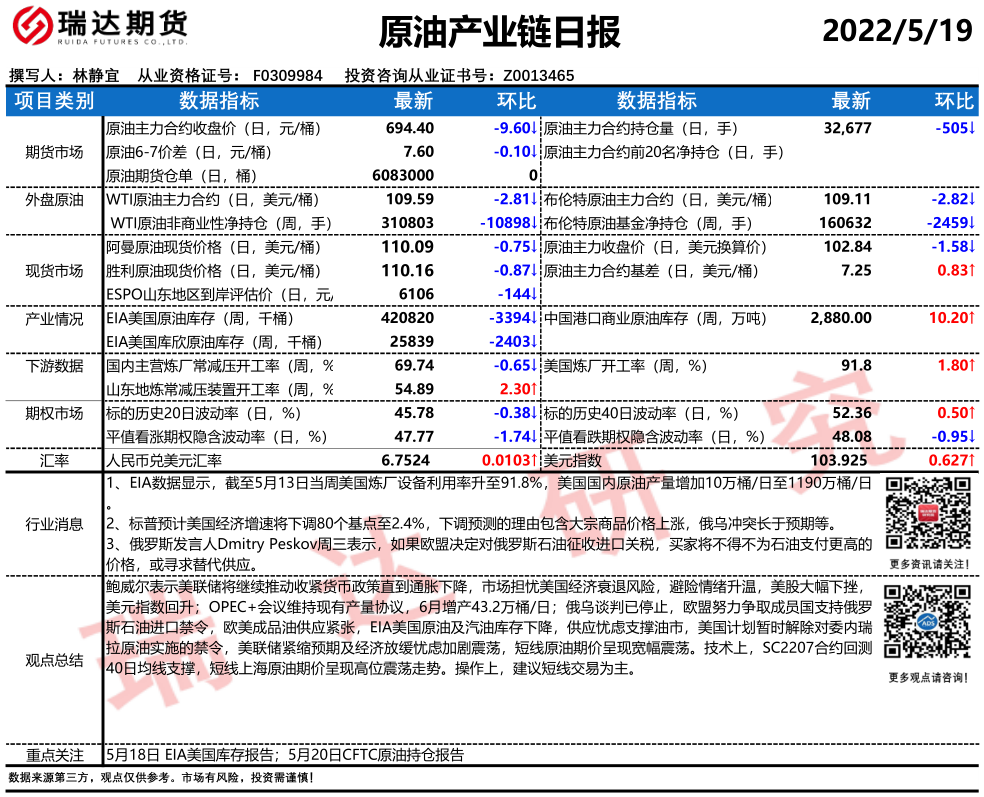The width and height of the screenshot is (984, 797).
Task: Select the 行业消息 section label
Action: click(54, 524)
